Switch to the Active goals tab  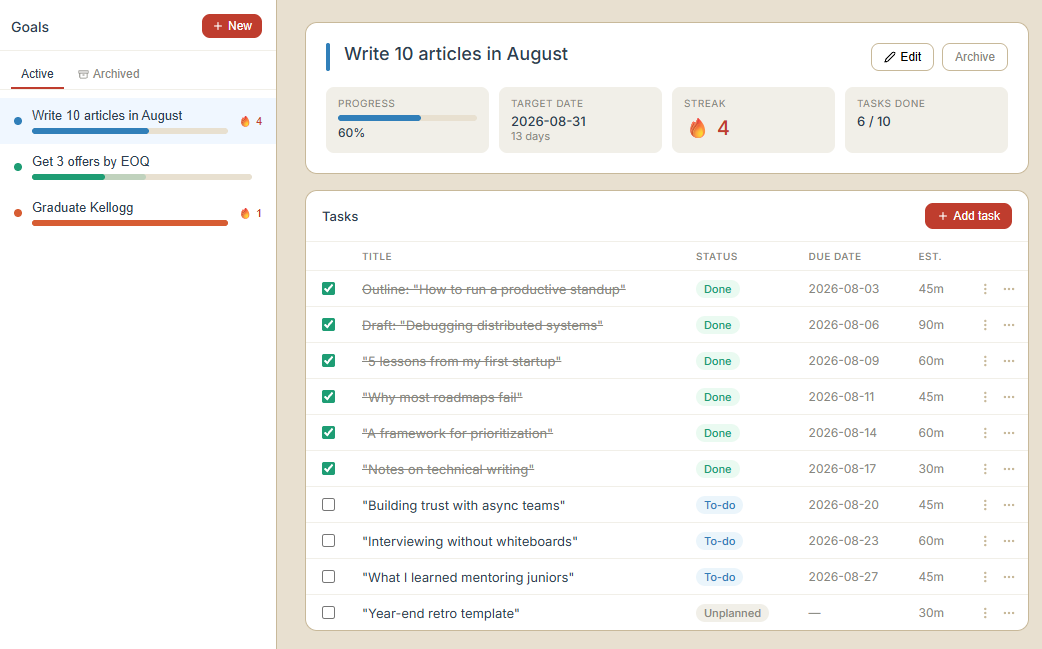[37, 74]
